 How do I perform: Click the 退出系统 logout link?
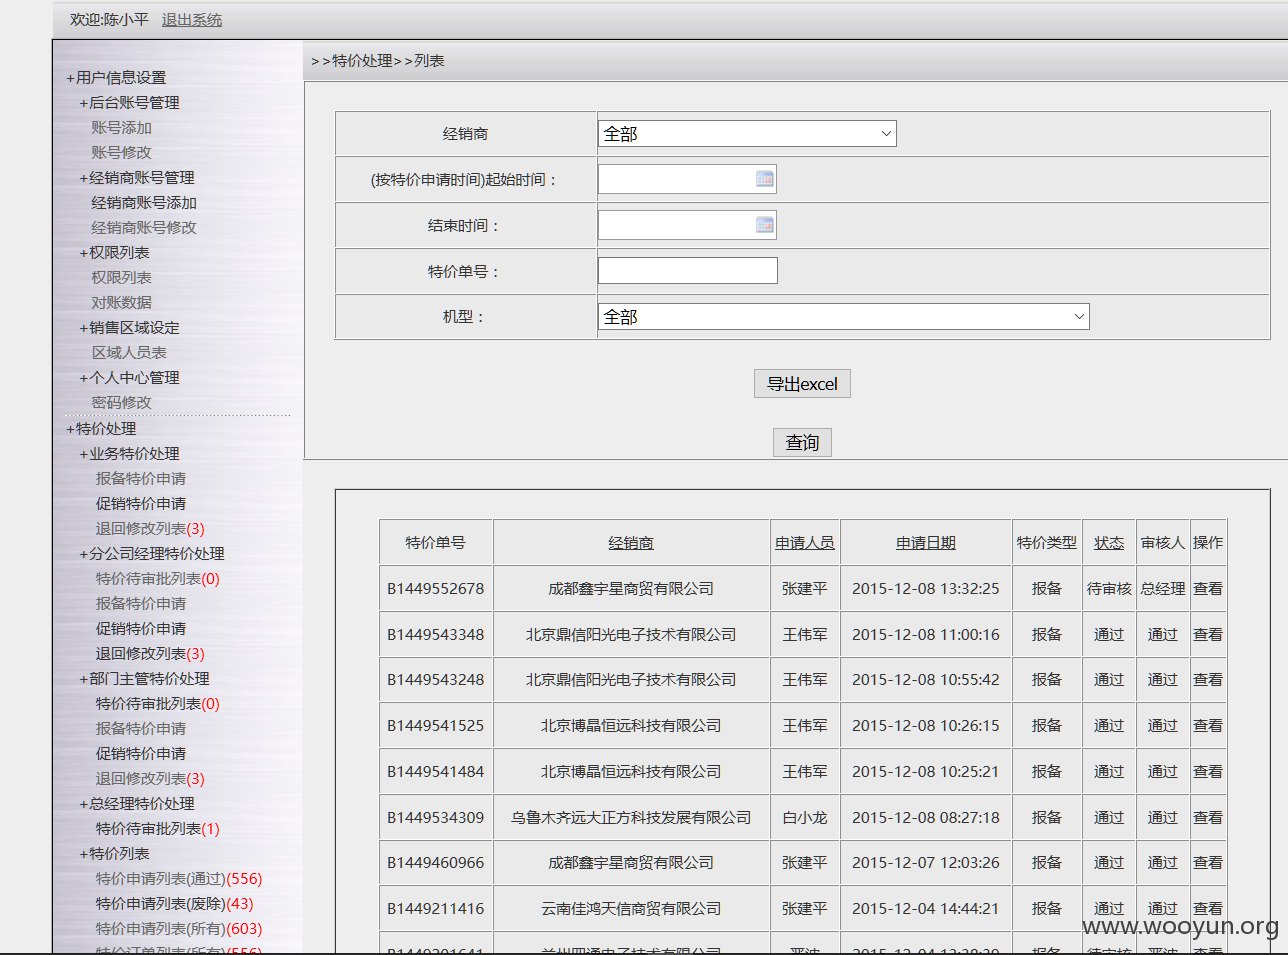tap(192, 20)
